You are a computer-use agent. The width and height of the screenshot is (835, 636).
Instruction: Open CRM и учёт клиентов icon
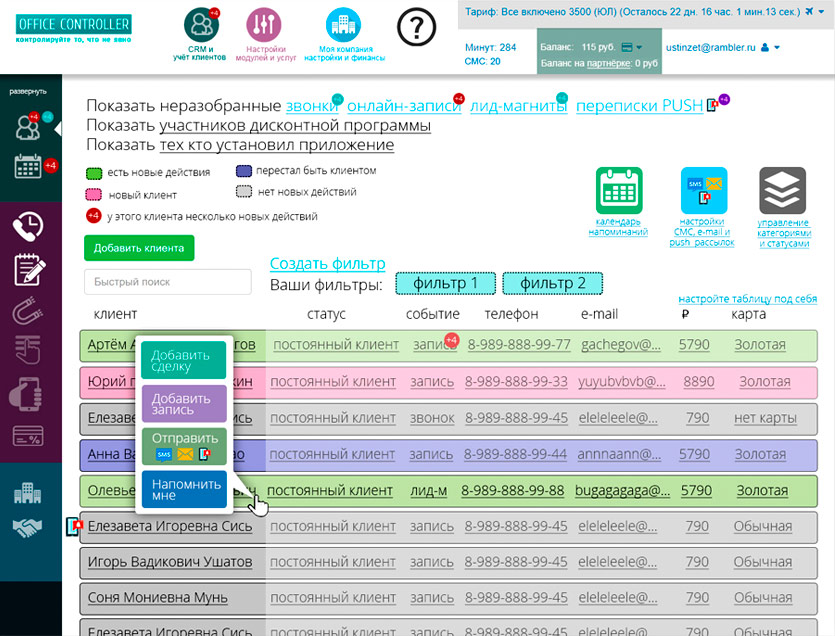pos(203,25)
